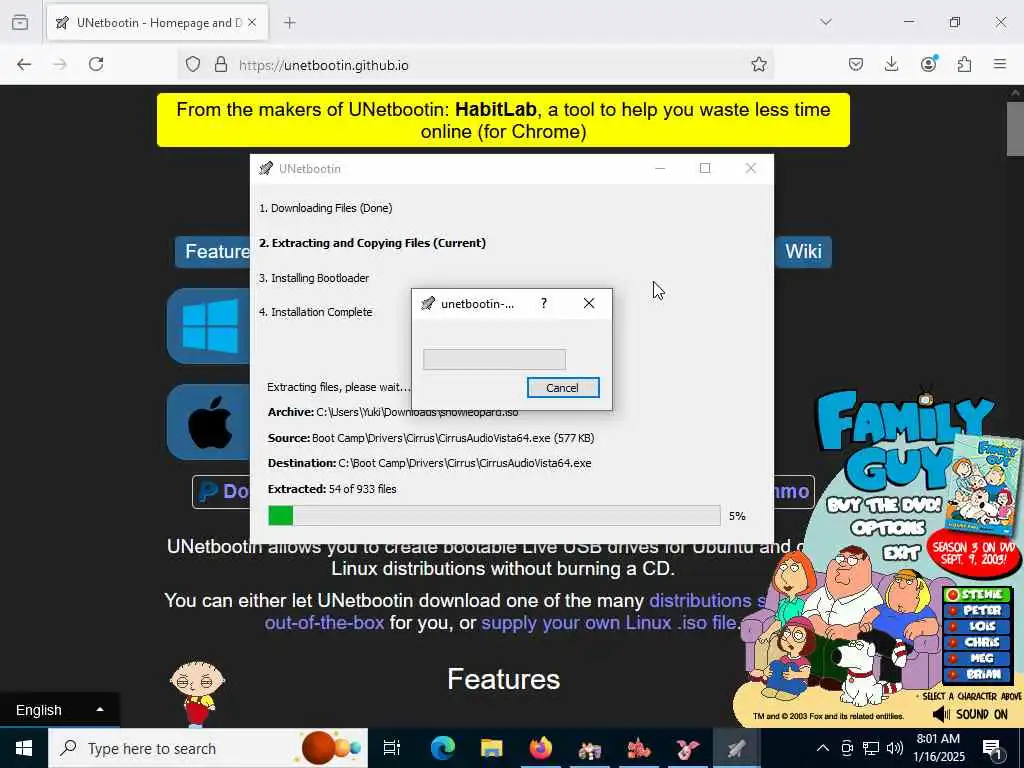Viewport: 1024px width, 768px height.
Task: Select LOIS in the Family Guy character list
Action: point(977,626)
